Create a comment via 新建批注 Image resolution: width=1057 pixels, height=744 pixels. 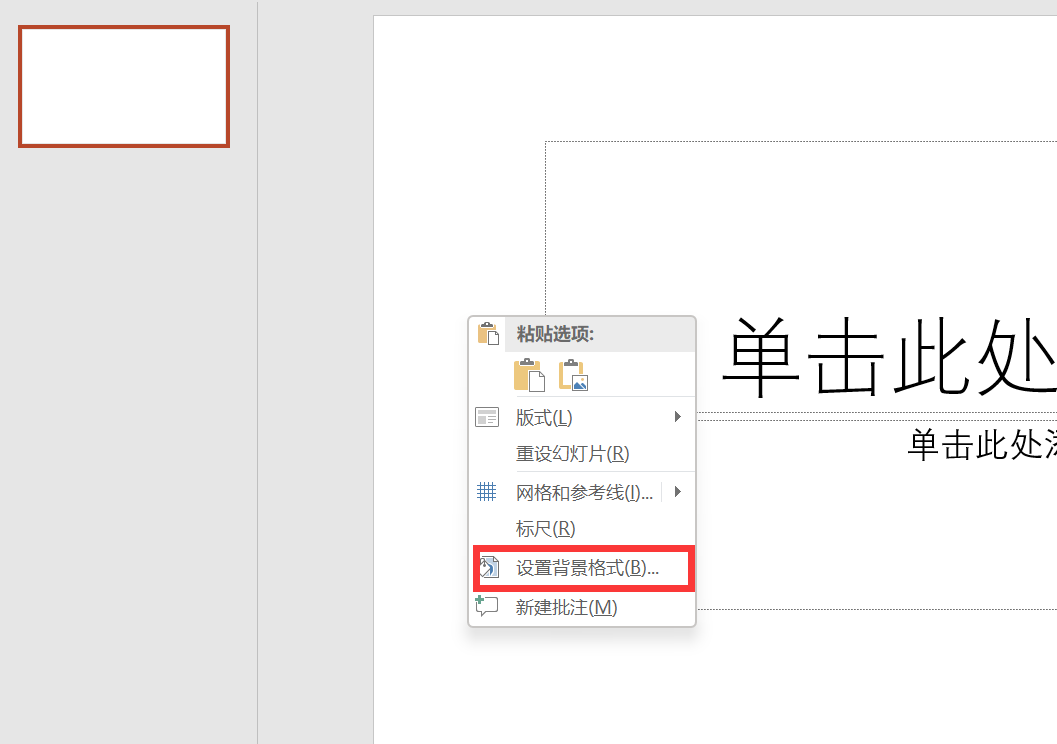(566, 607)
